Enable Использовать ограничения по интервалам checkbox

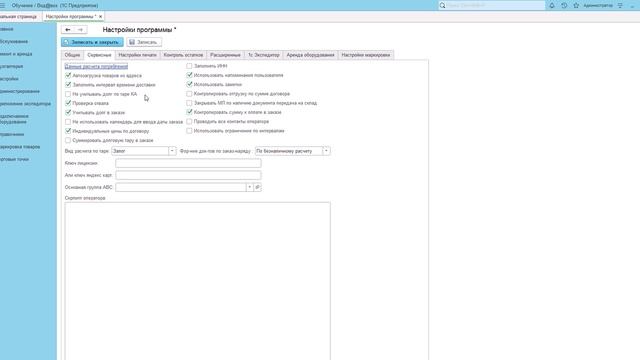click(189, 131)
